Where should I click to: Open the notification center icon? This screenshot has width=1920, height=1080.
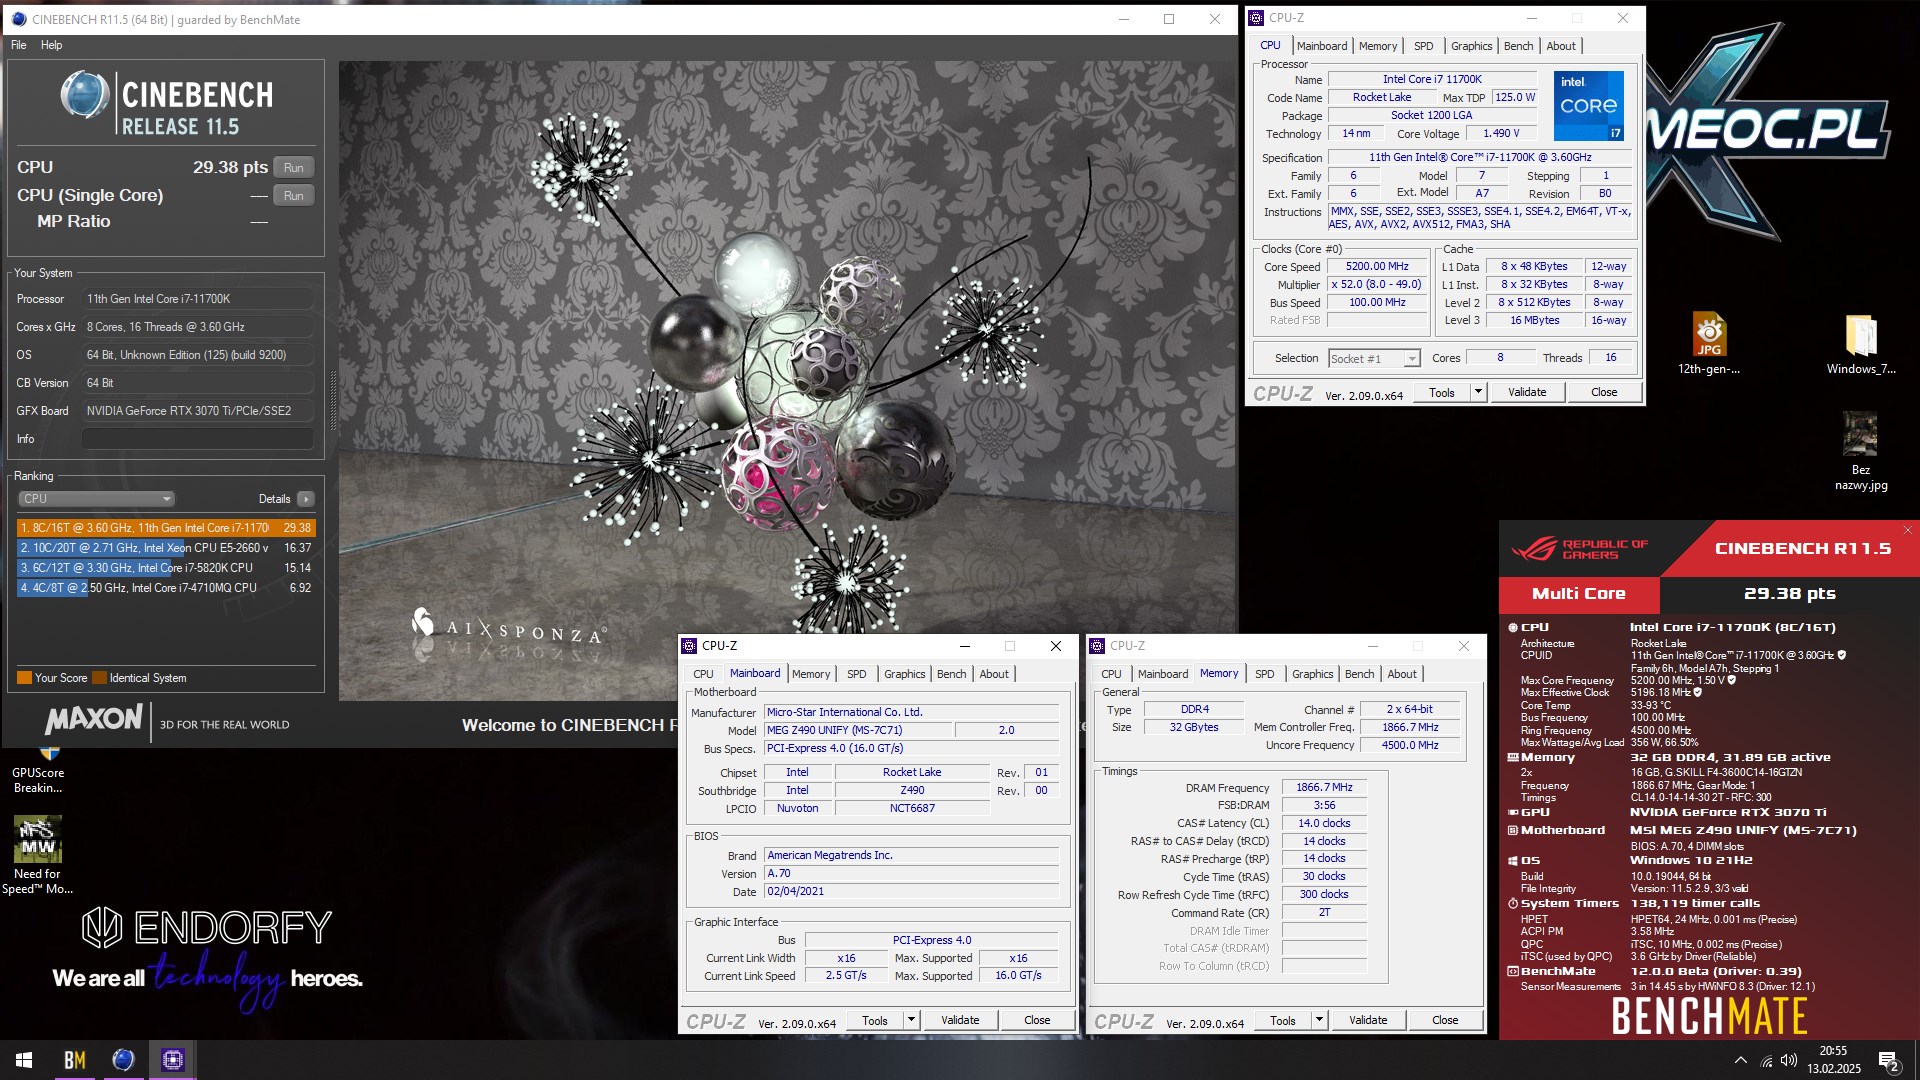click(1888, 1061)
